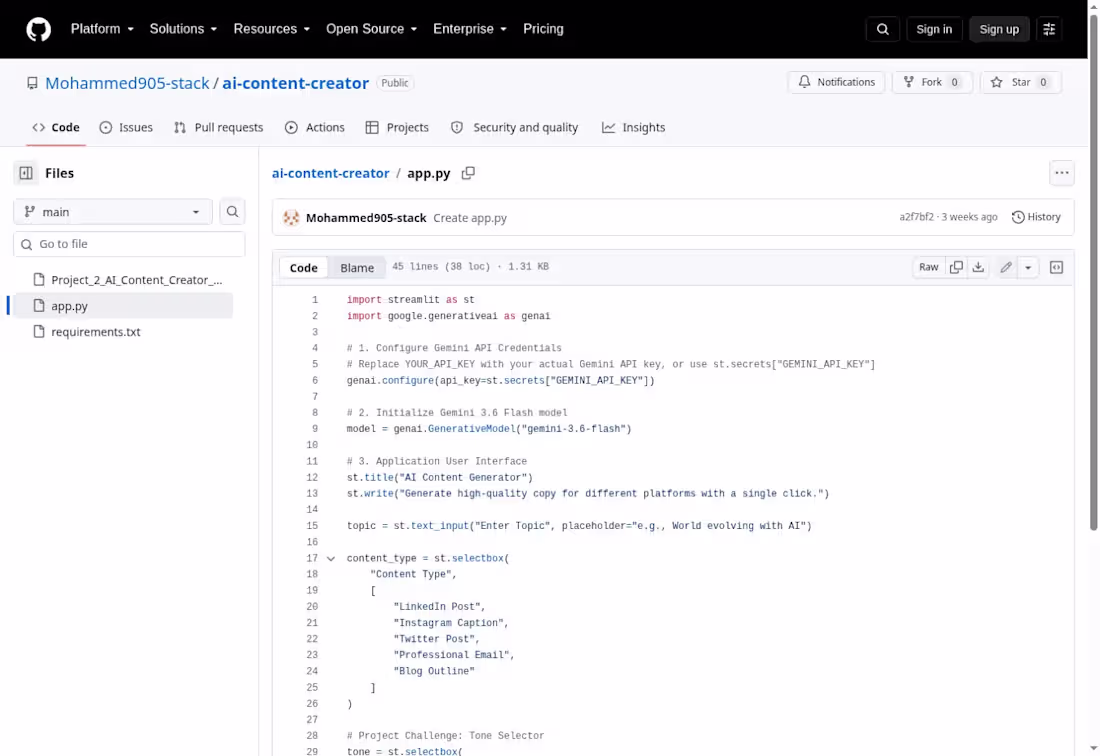Click line number 28 in code
1100x756 pixels.
(311, 736)
